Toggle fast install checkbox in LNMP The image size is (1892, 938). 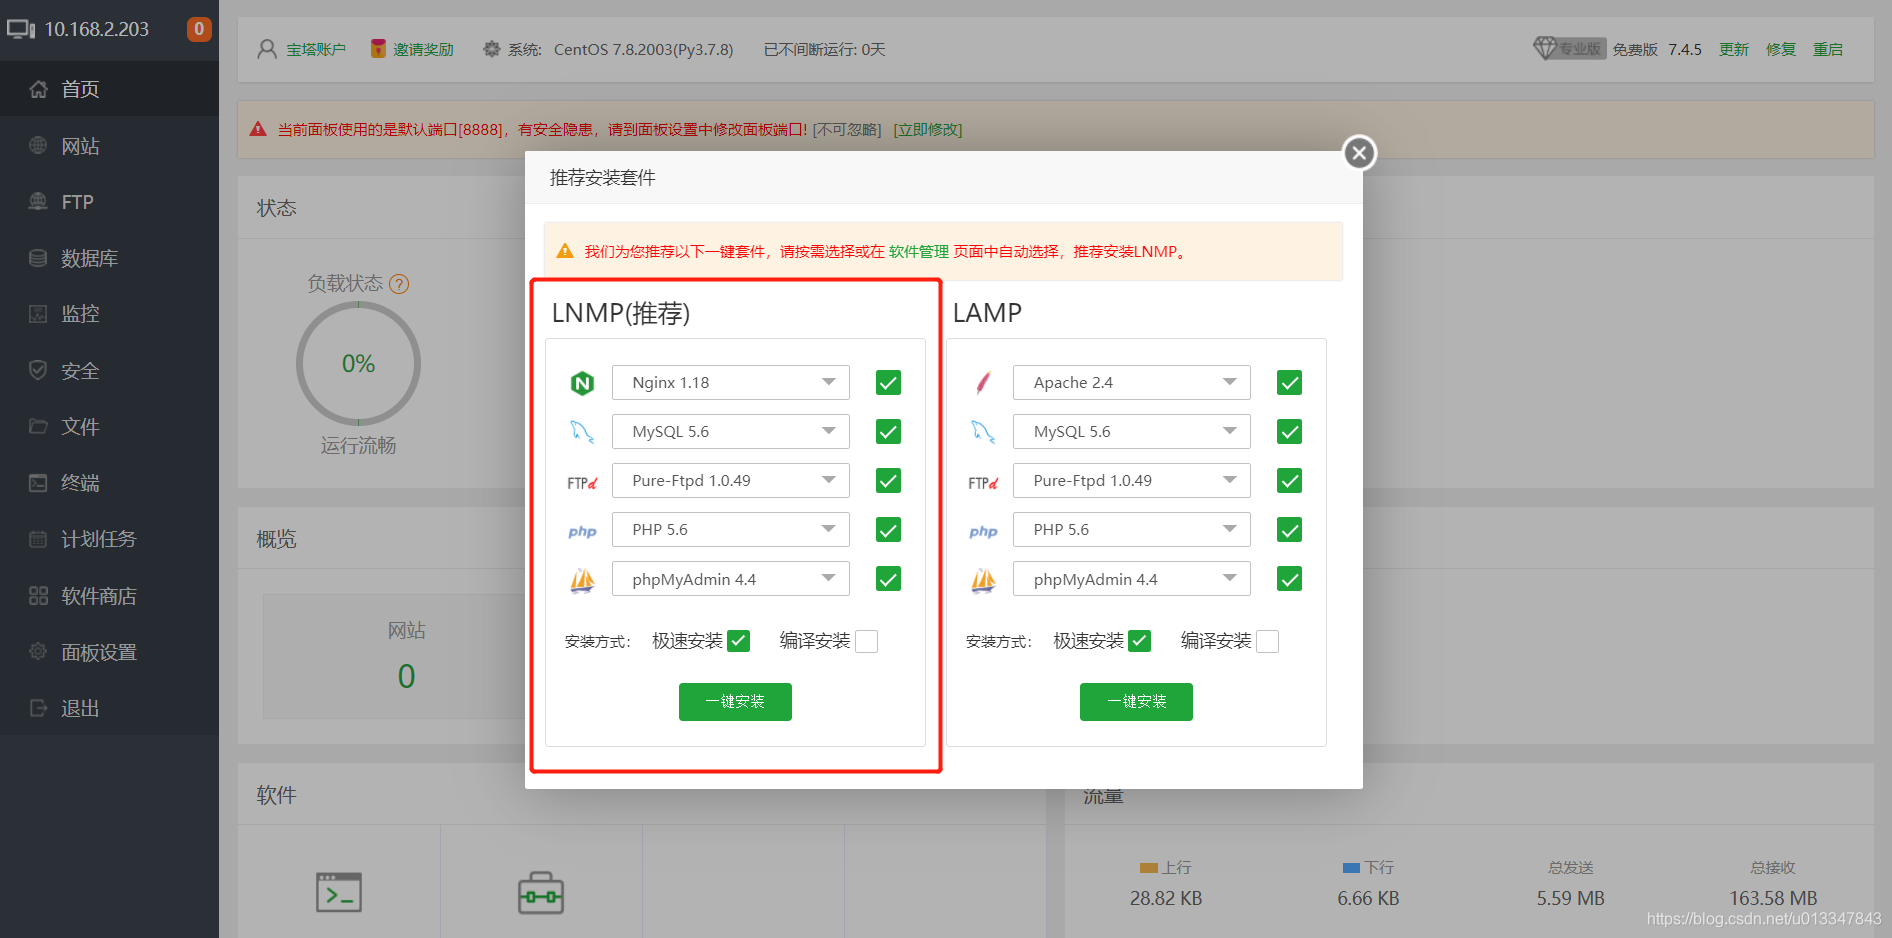click(x=739, y=641)
